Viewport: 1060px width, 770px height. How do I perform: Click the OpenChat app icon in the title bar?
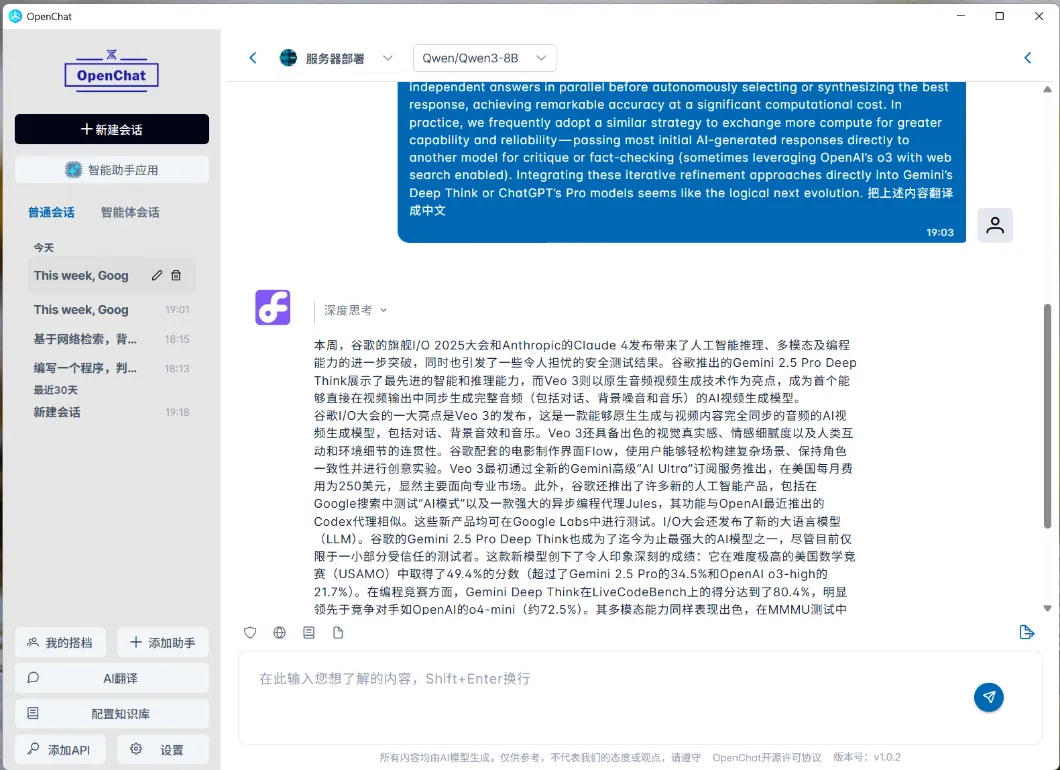(x=15, y=16)
